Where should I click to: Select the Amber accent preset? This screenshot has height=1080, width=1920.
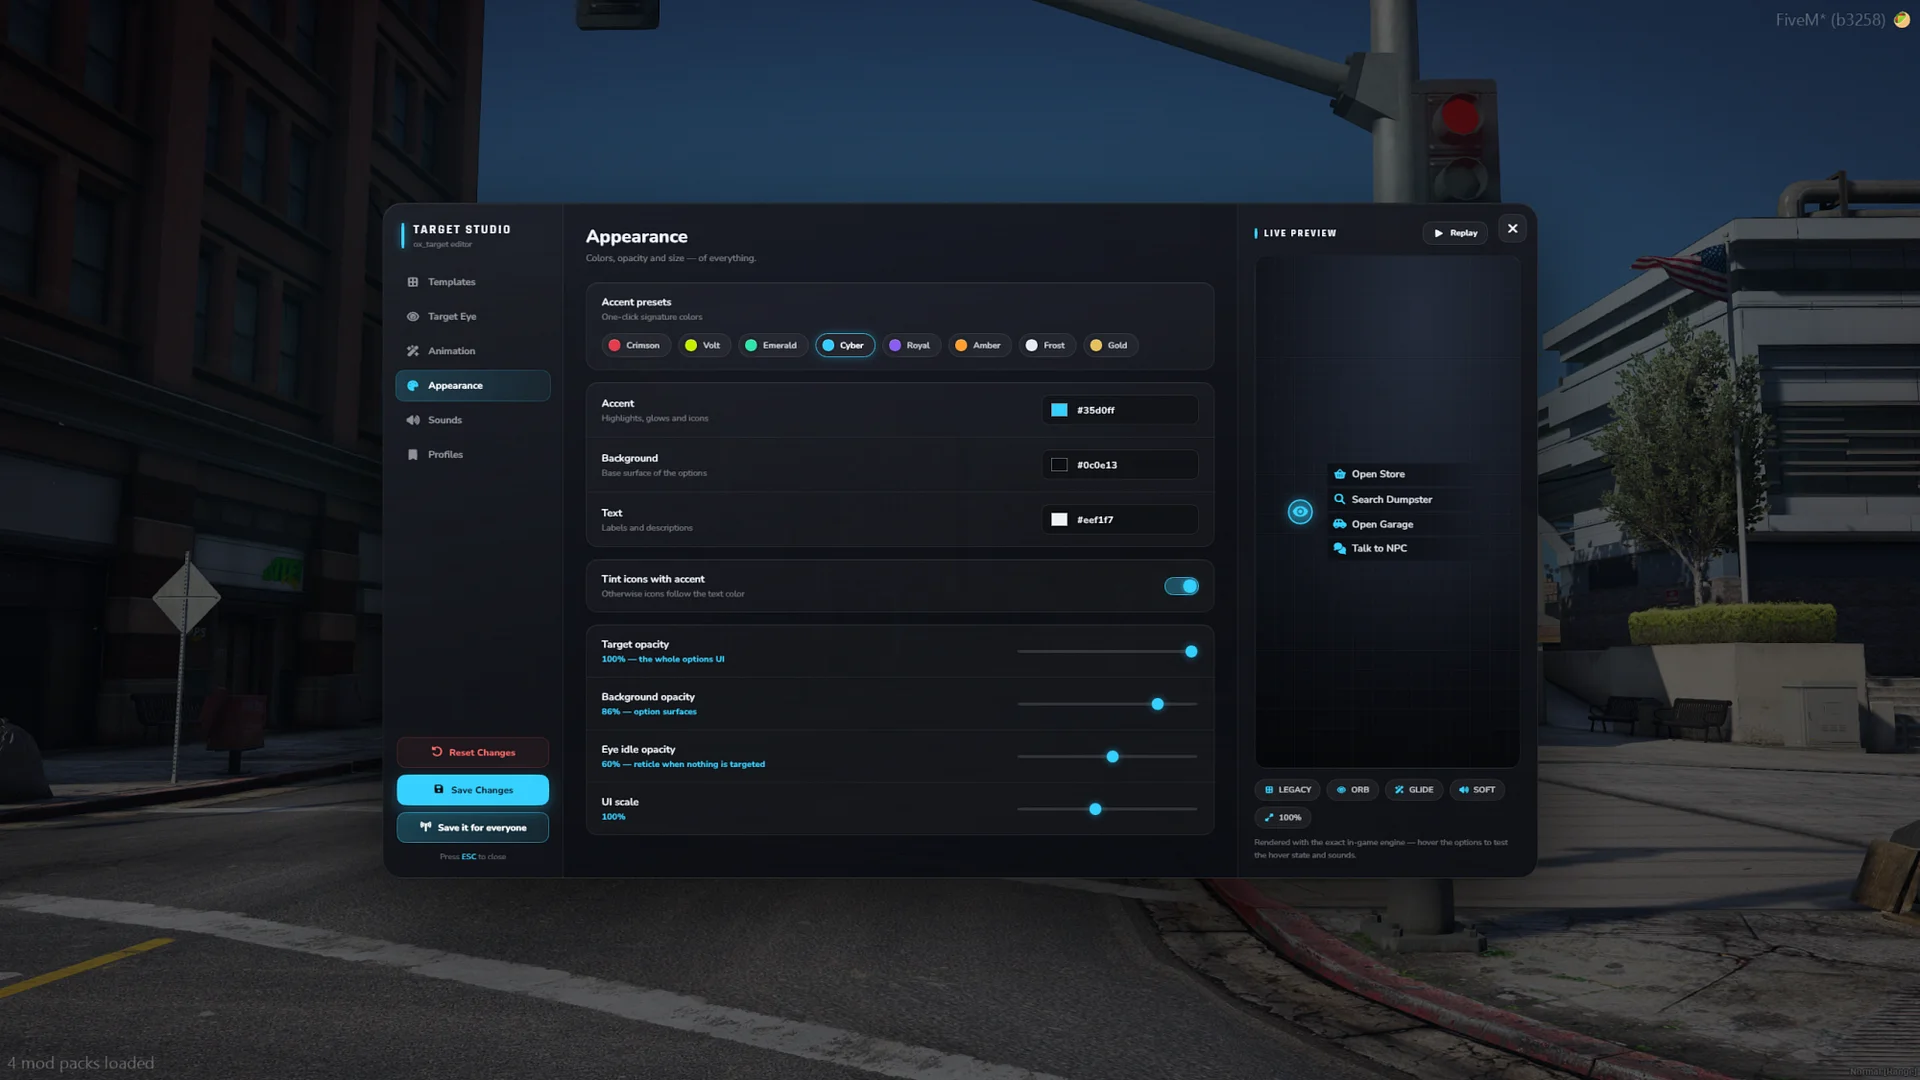coord(978,345)
